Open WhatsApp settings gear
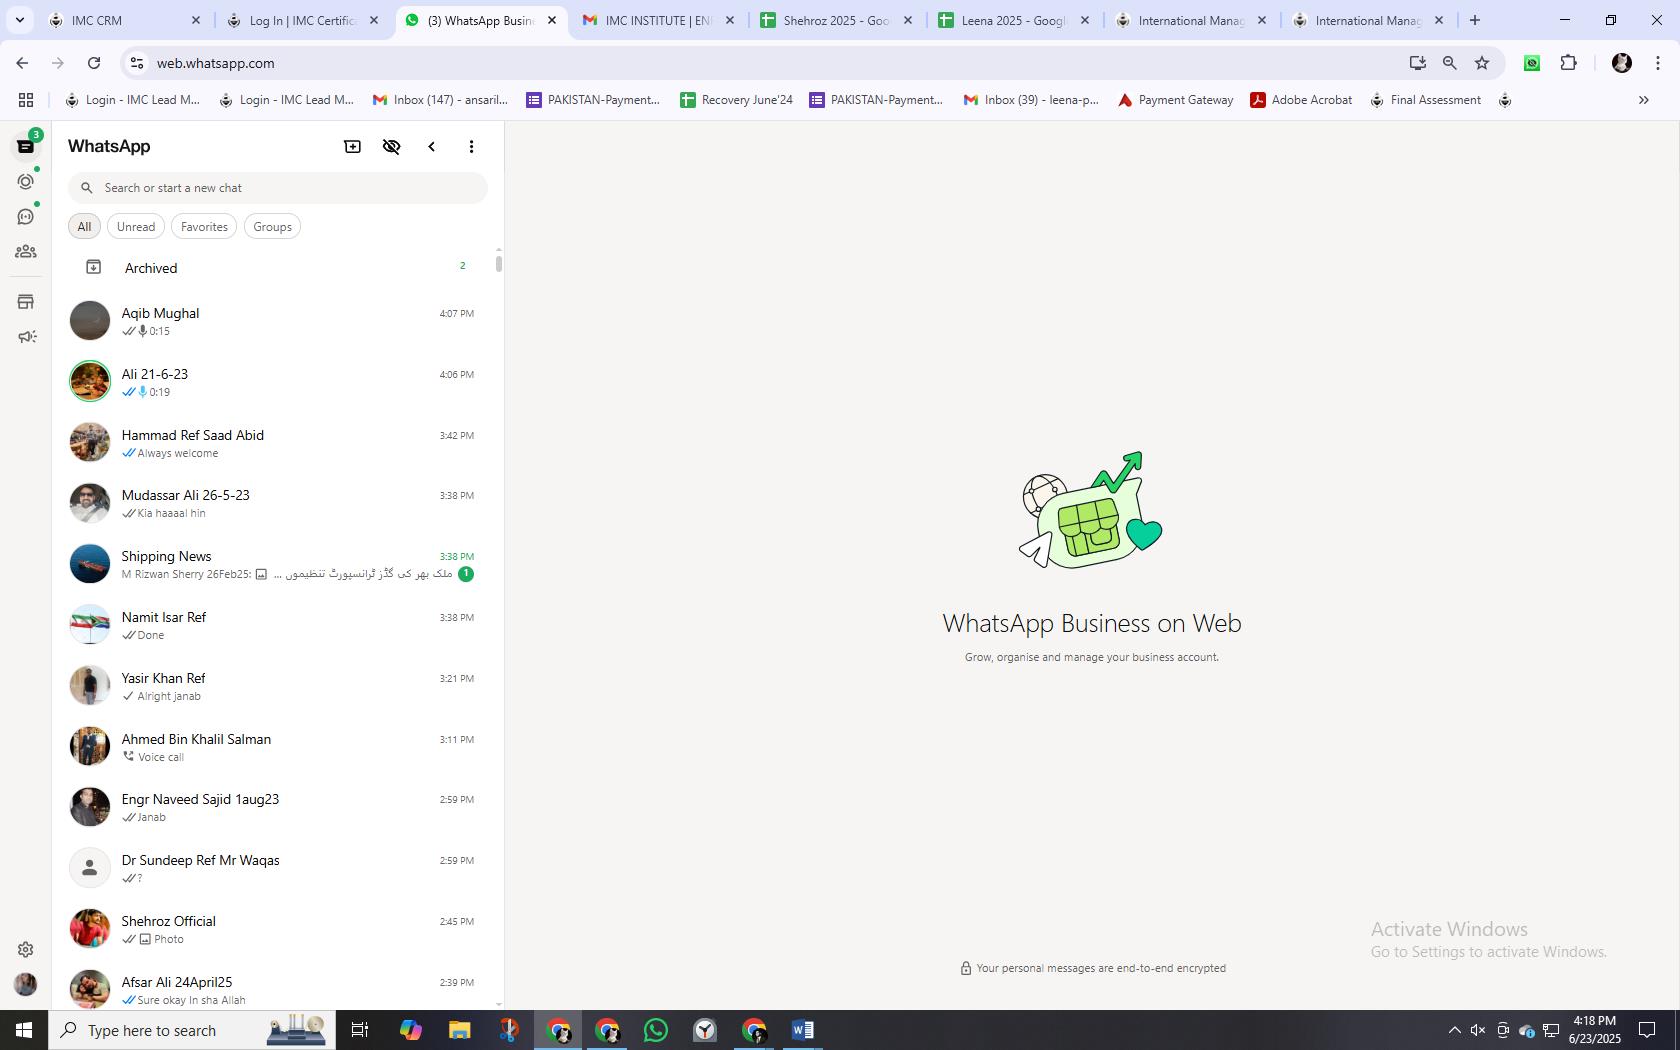The image size is (1680, 1050). tap(26, 949)
